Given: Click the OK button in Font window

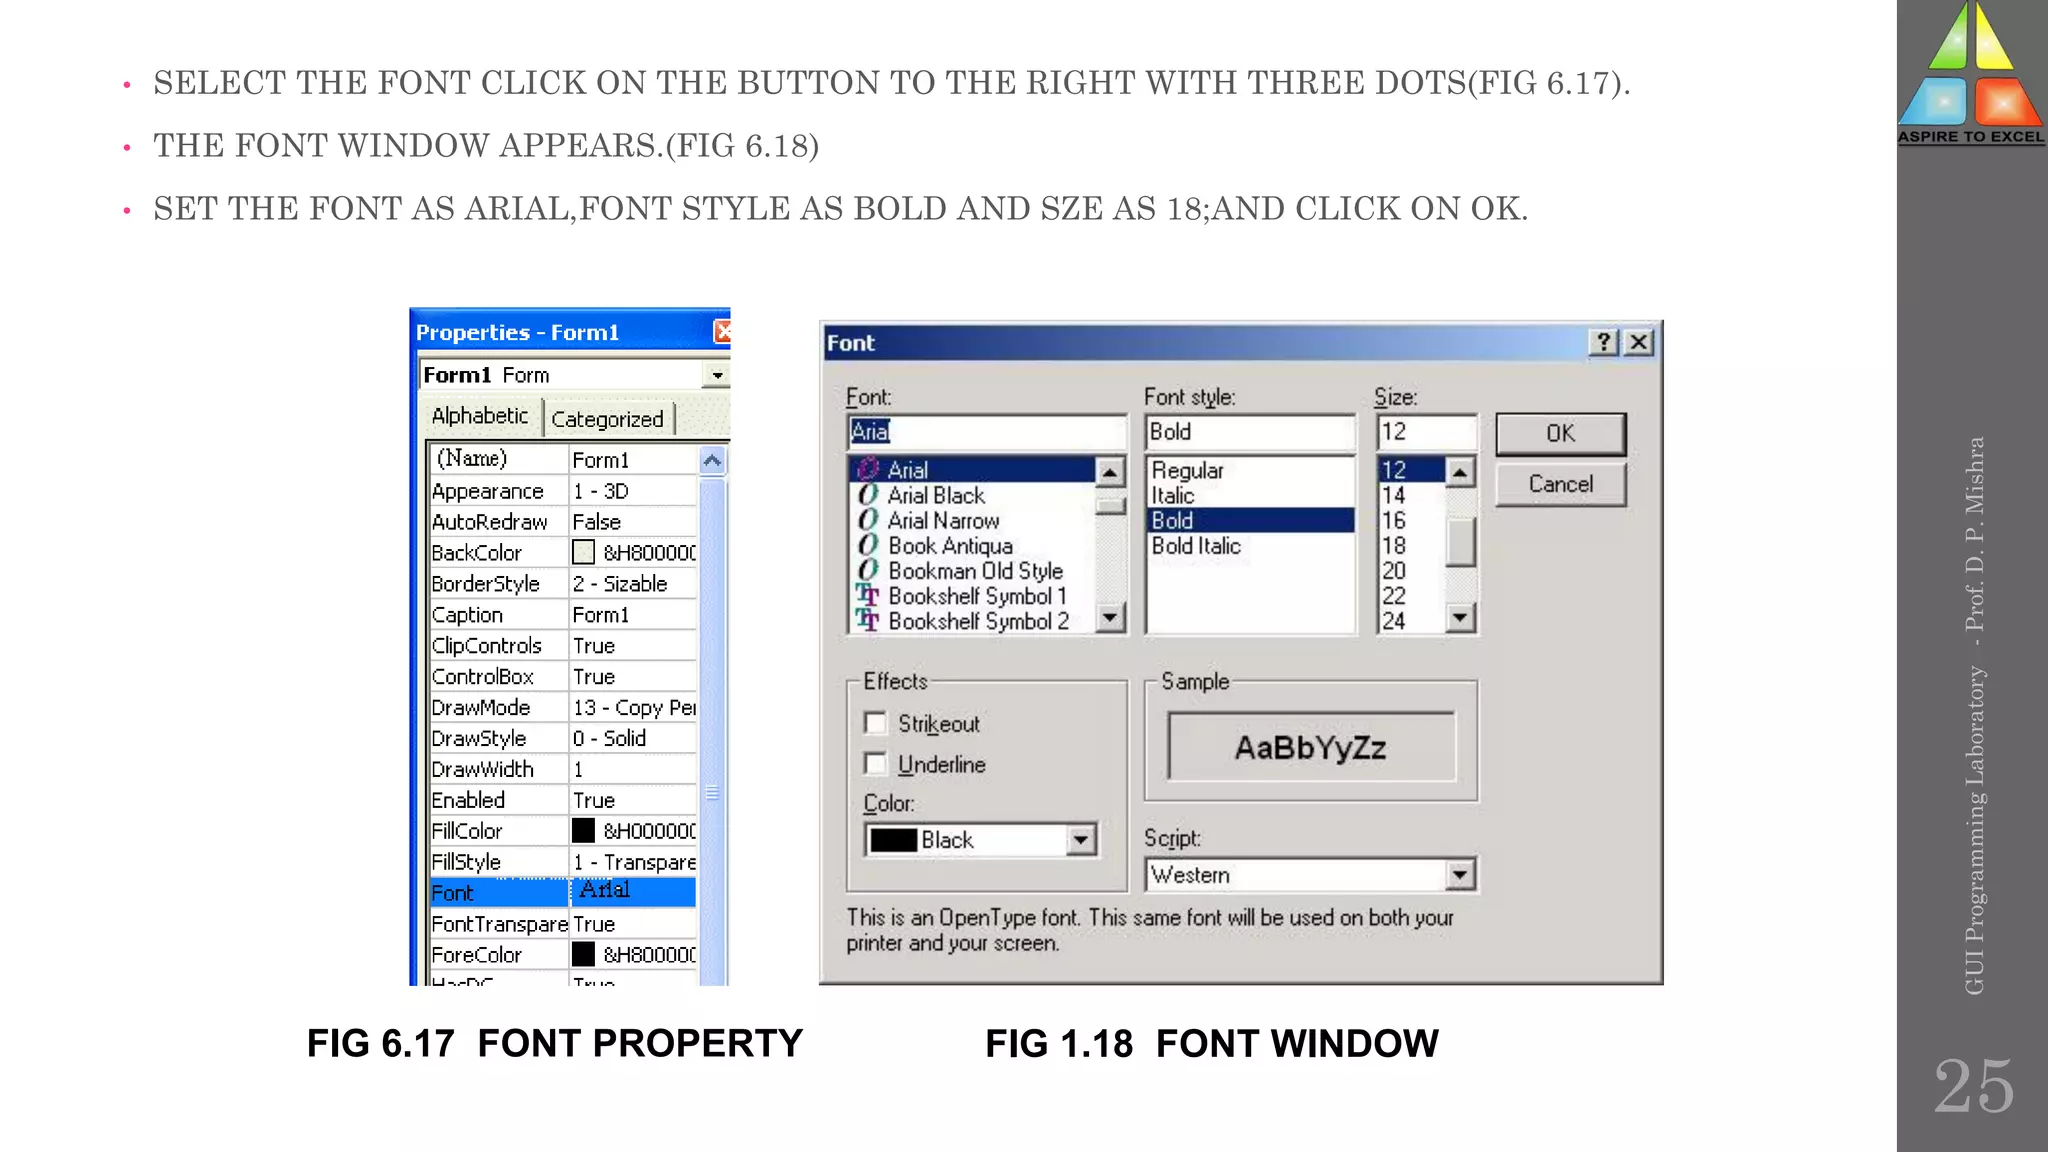Looking at the screenshot, I should tap(1560, 434).
